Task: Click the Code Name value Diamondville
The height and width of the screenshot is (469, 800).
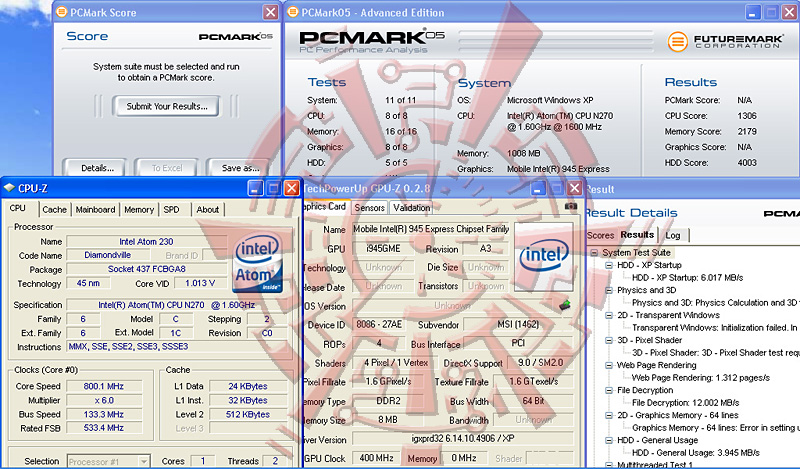Action: (108, 255)
